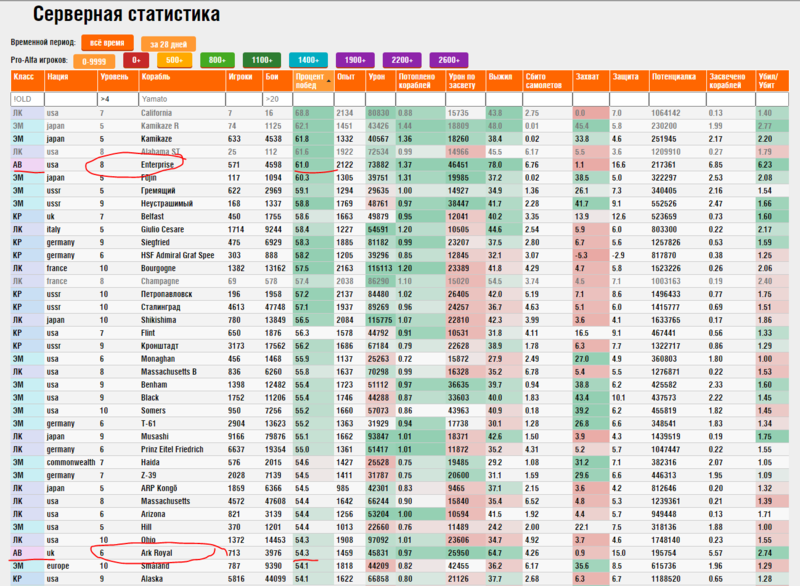The width and height of the screenshot is (800, 586).
Task: Select the '0-9999' Pro-Alfa filter
Action: (96, 62)
